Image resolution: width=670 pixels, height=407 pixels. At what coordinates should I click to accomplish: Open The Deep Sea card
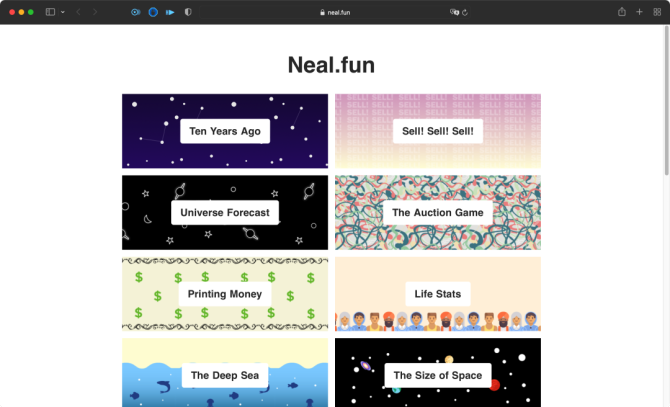(x=225, y=372)
